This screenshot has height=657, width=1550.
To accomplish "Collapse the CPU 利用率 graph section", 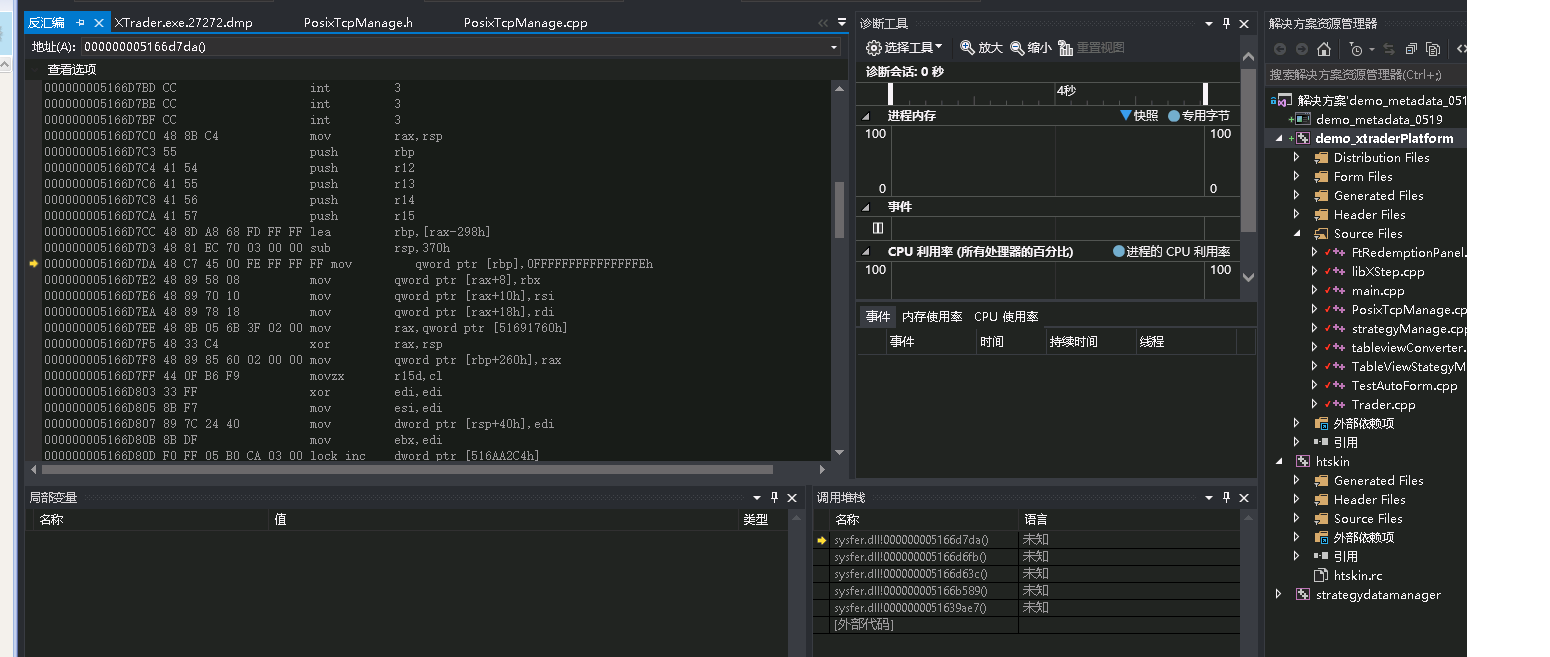I will click(x=866, y=252).
